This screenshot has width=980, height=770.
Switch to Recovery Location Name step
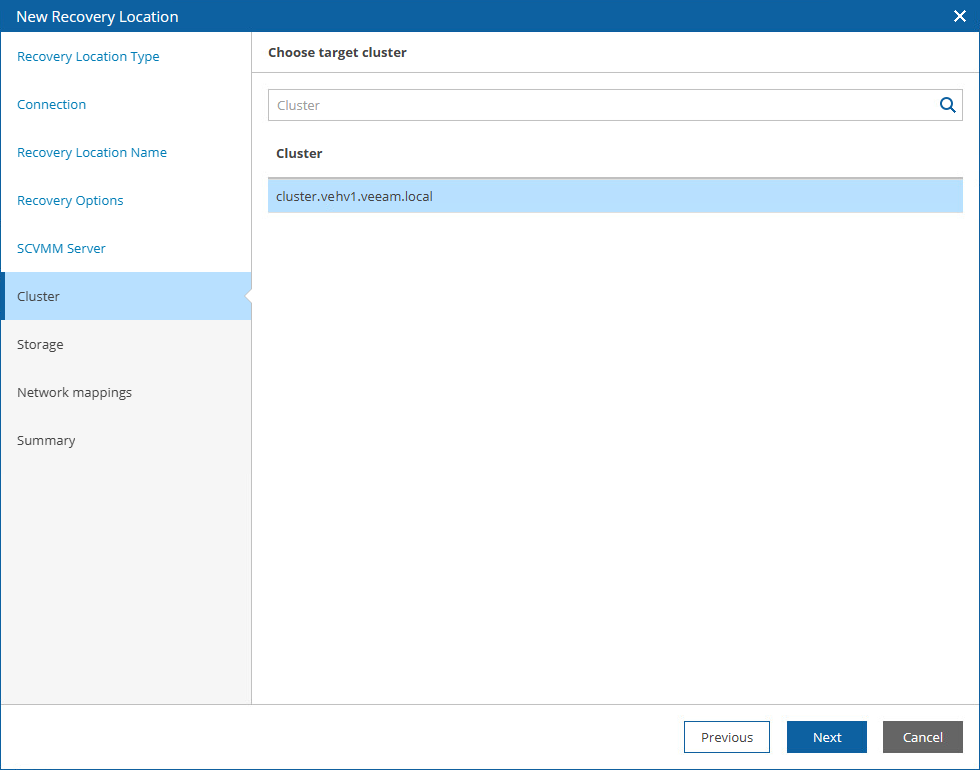[x=92, y=153]
